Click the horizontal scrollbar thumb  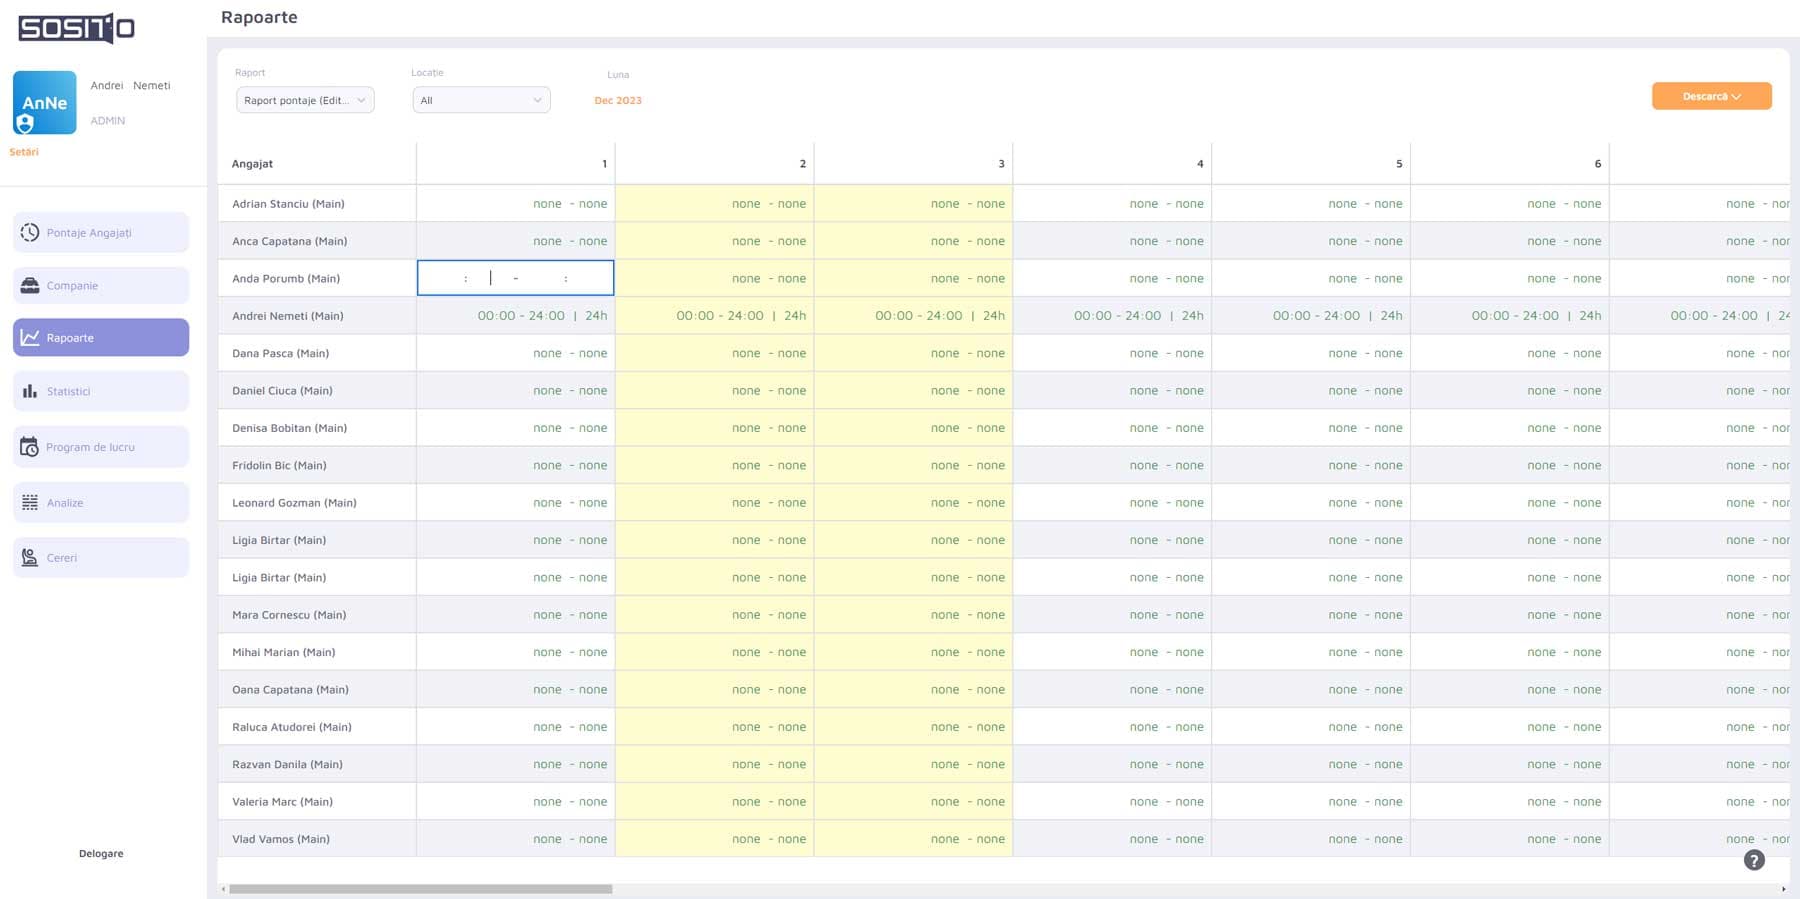(x=420, y=888)
